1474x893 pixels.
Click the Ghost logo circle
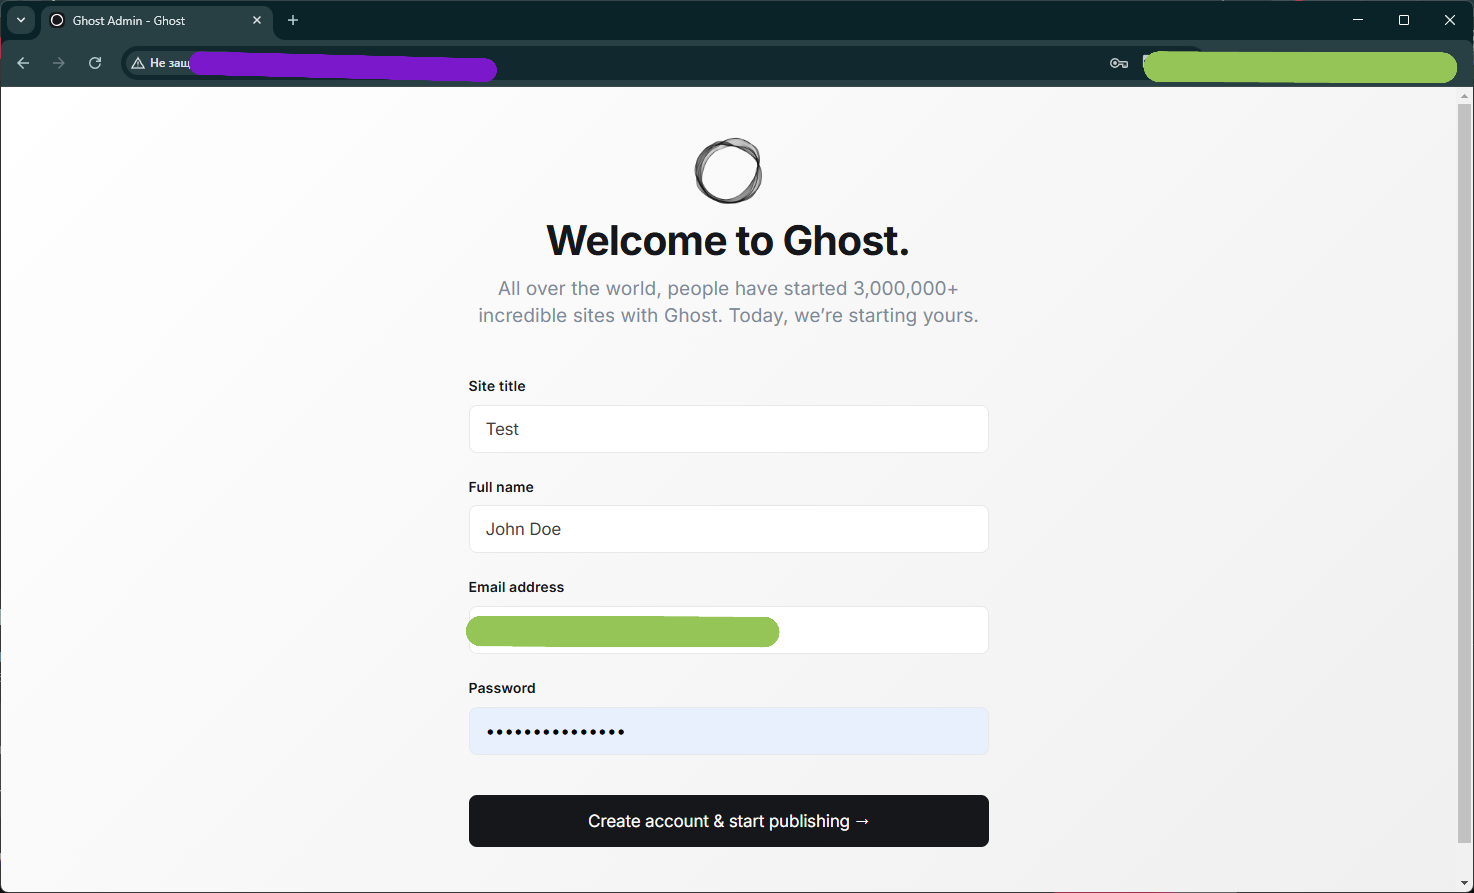tap(728, 171)
